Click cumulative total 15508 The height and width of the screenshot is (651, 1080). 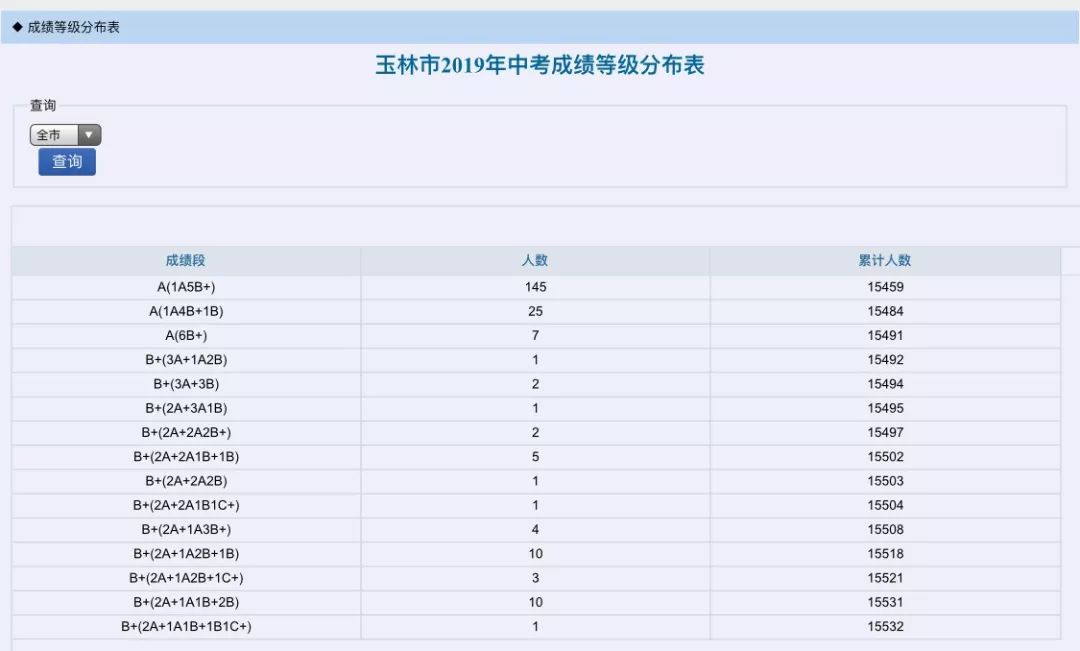[x=885, y=530]
